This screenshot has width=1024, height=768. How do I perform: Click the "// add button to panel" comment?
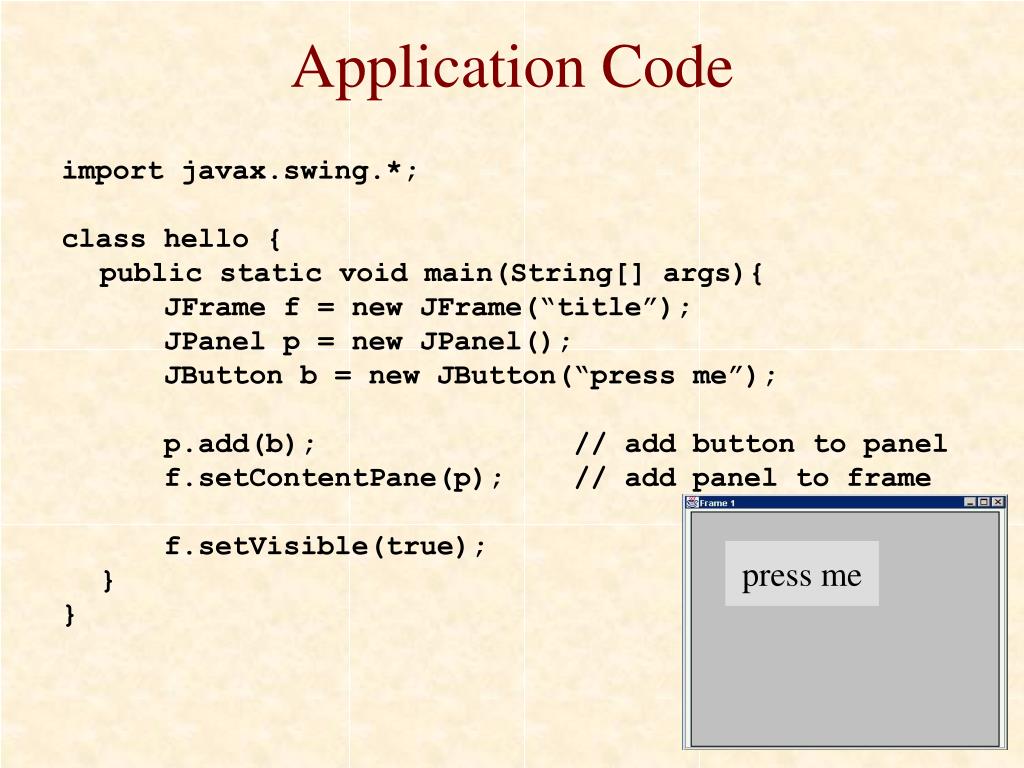[761, 444]
